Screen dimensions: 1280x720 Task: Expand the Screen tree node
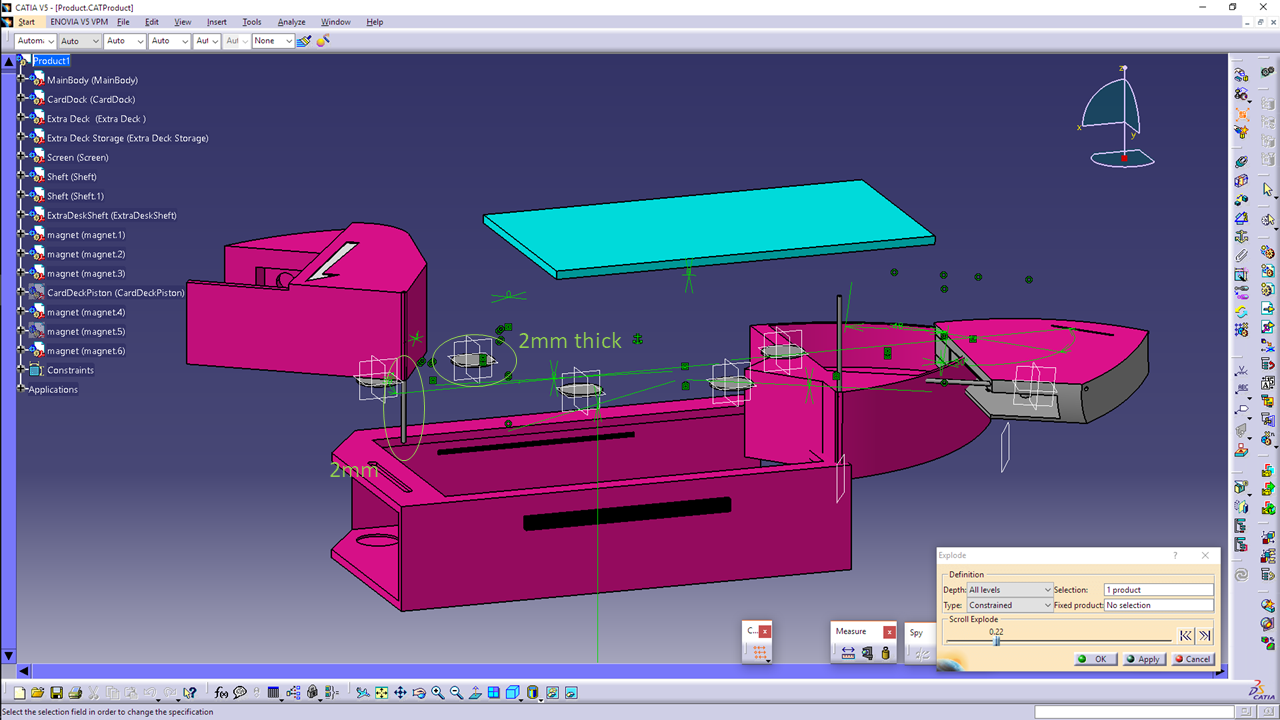(x=21, y=157)
